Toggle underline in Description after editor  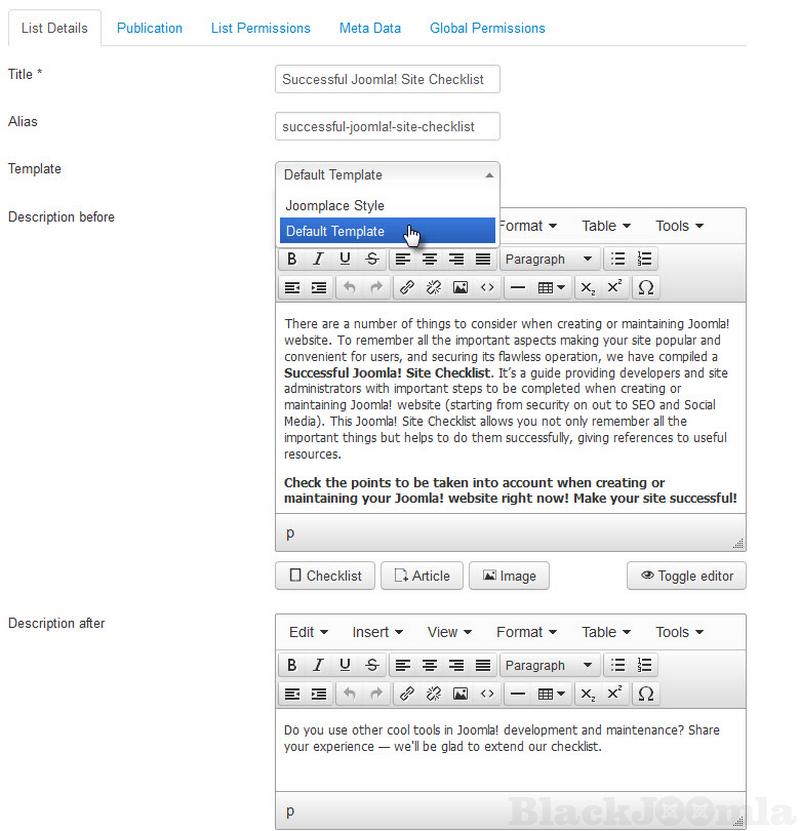345,665
